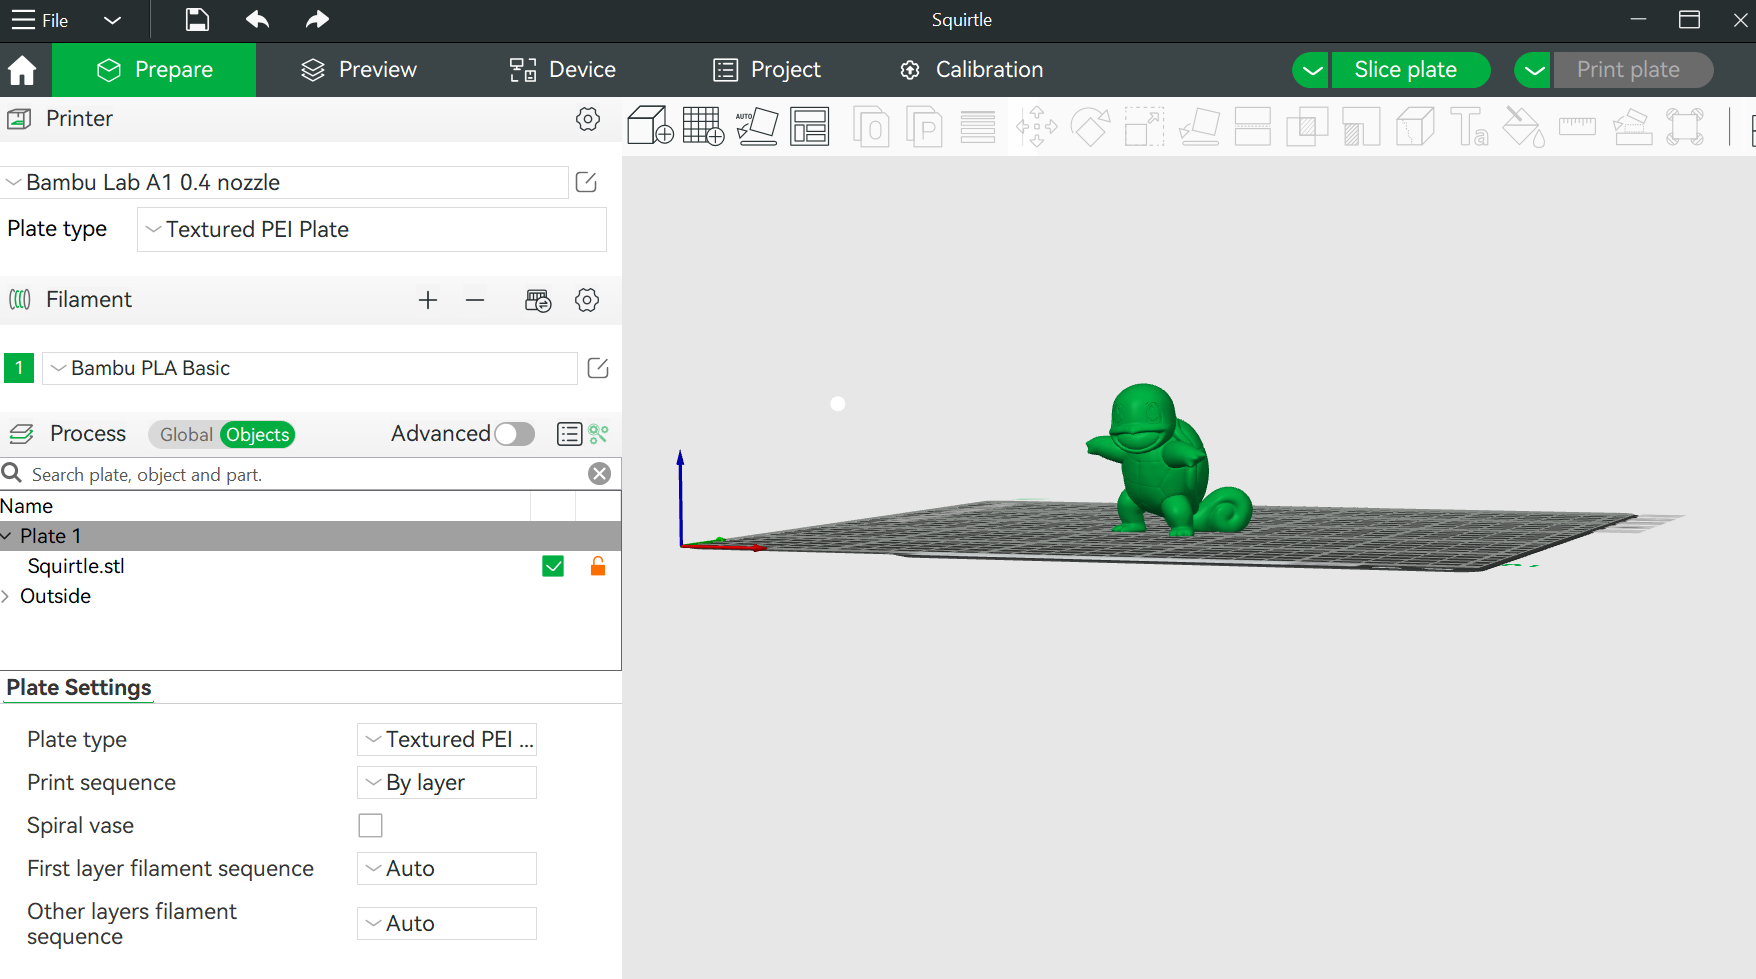Select the Seam painting tool icon
This screenshot has height=979, width=1756.
point(1415,126)
